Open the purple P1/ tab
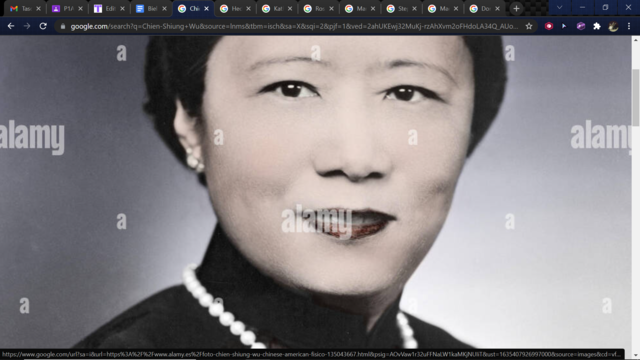 click(x=64, y=9)
